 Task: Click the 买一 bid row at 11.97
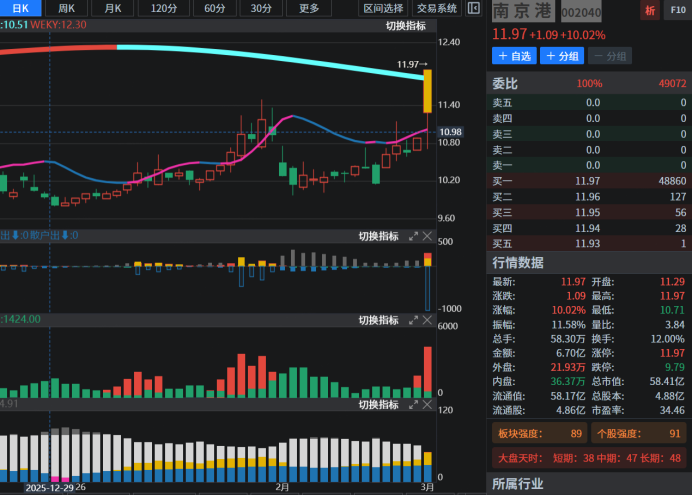click(x=590, y=181)
